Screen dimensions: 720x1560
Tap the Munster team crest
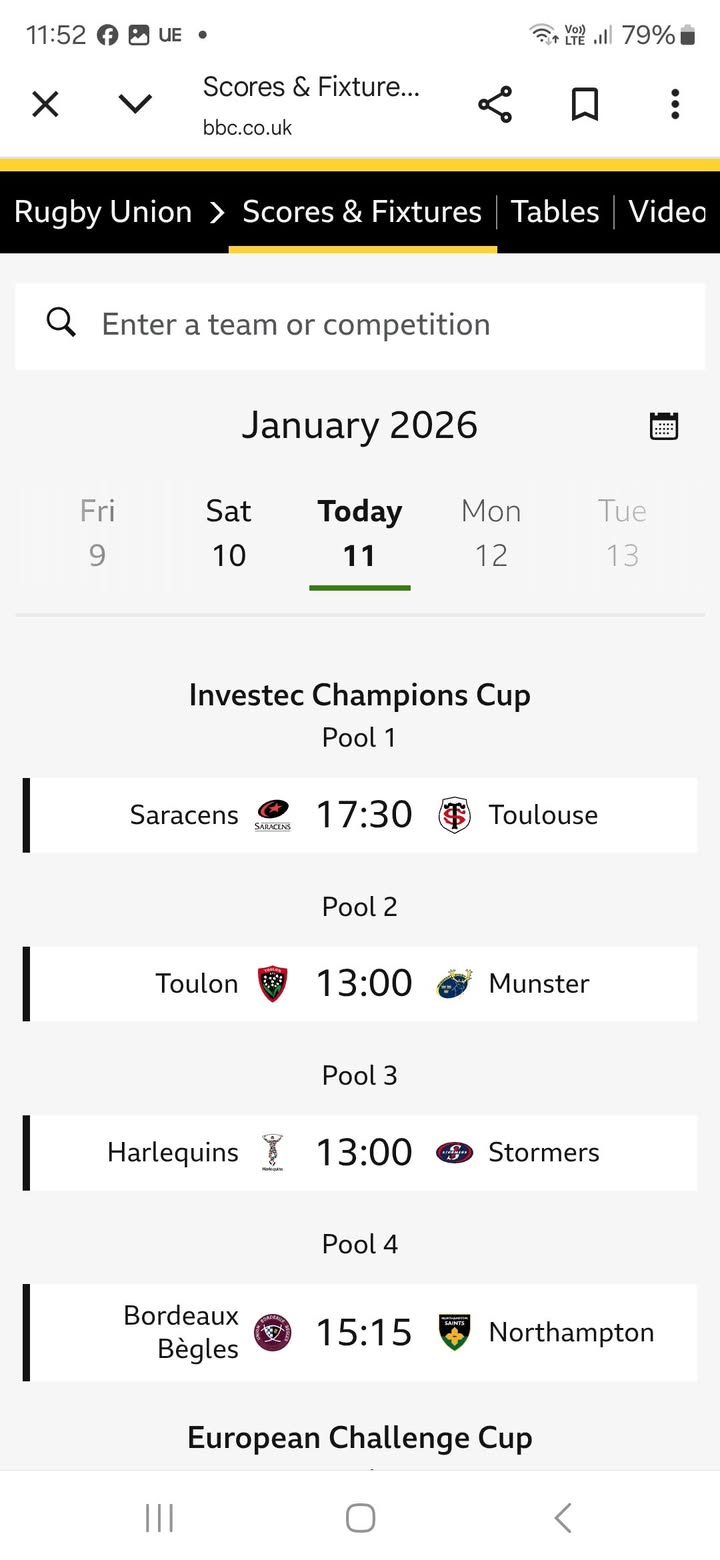(x=454, y=984)
